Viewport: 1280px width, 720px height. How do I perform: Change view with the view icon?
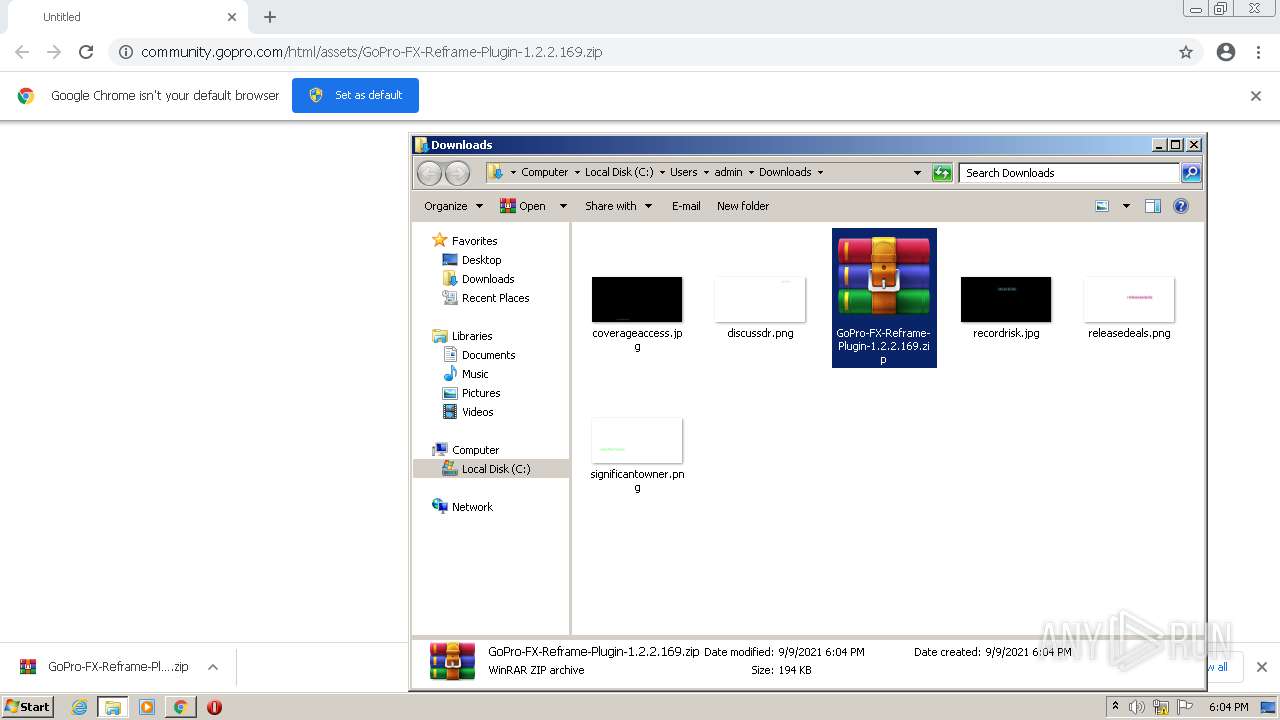1102,206
